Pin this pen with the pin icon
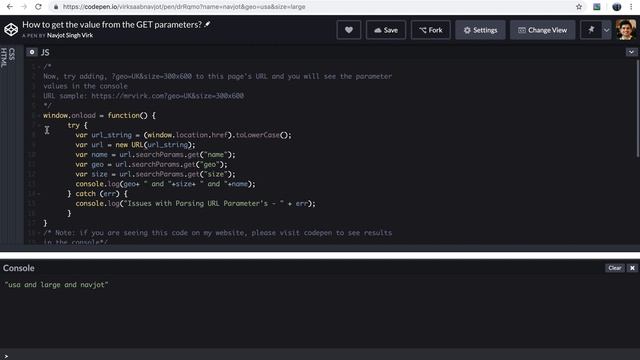 (x=591, y=30)
